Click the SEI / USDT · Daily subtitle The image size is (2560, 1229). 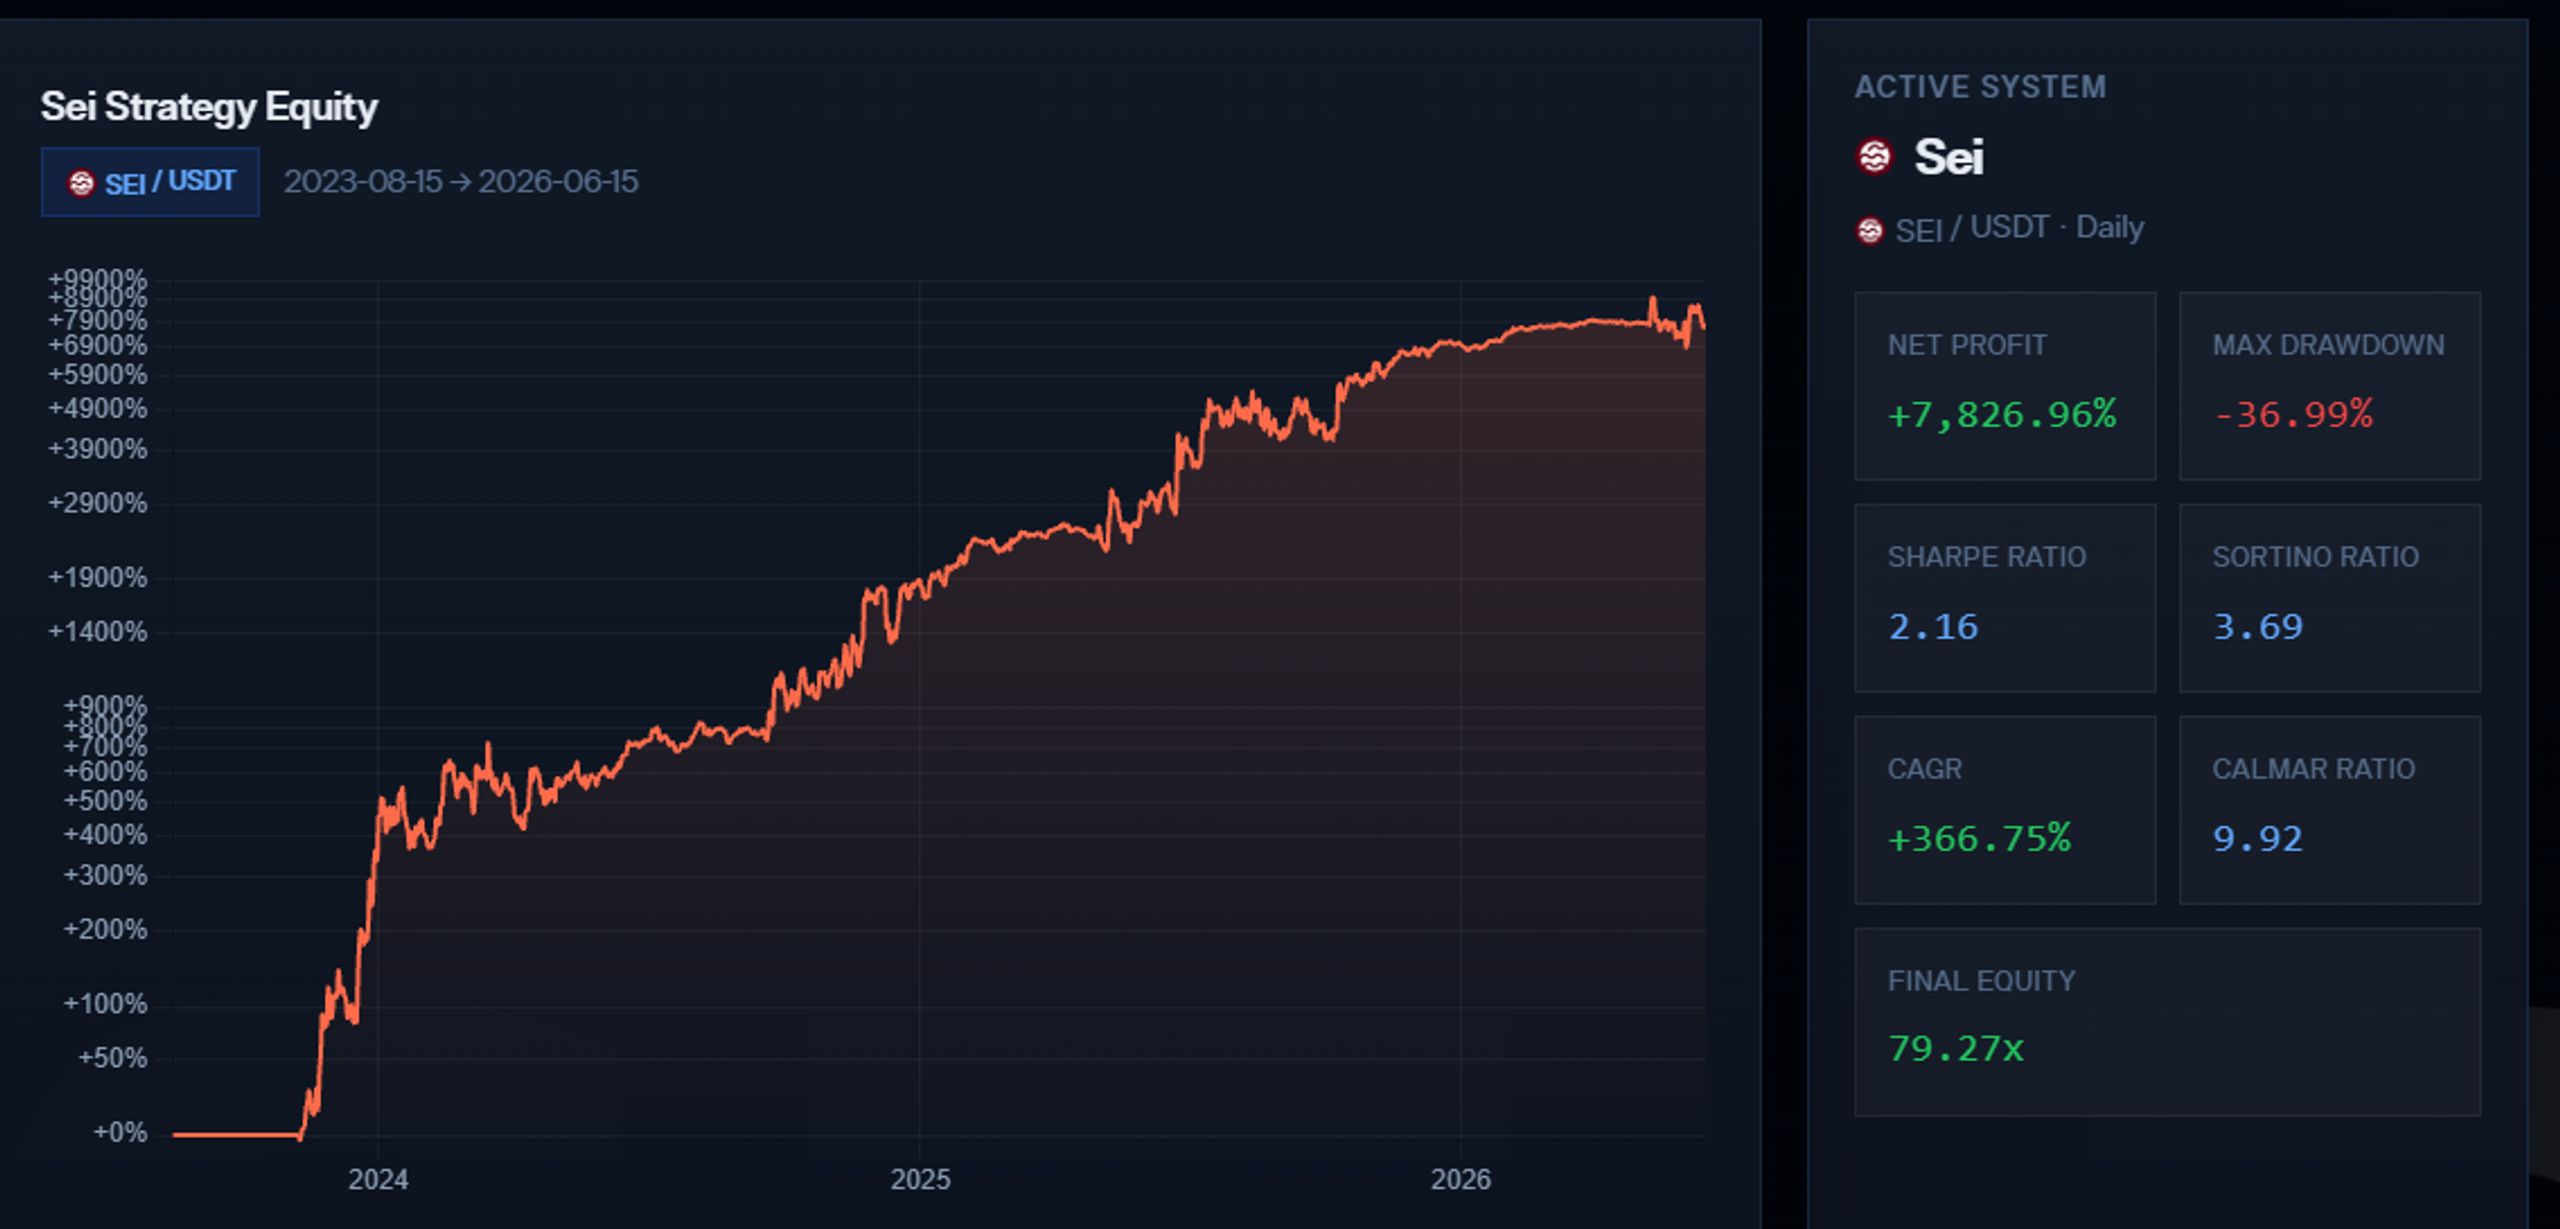(2019, 229)
